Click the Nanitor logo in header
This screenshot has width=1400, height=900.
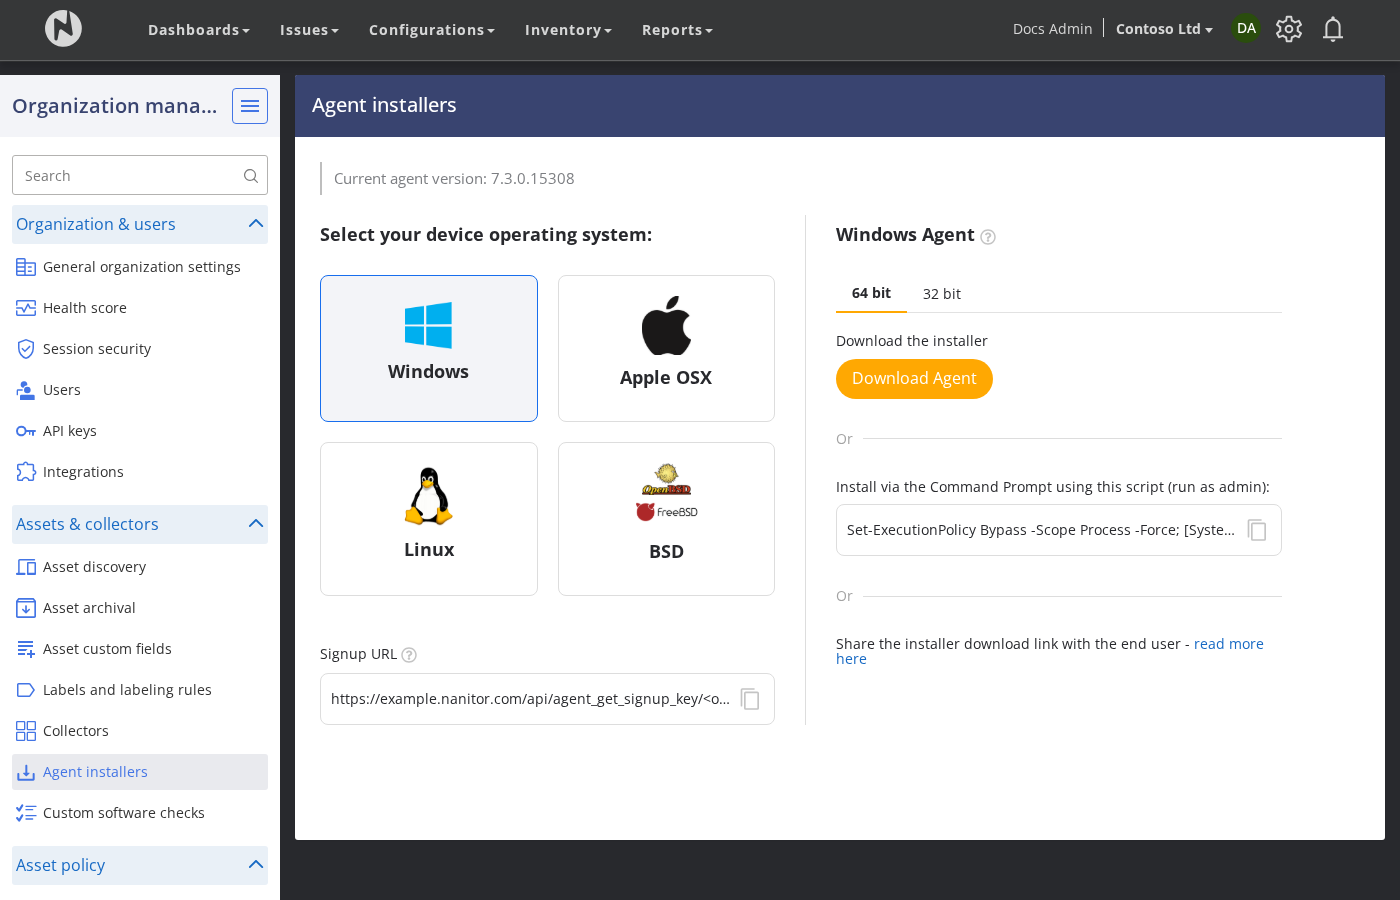point(63,28)
